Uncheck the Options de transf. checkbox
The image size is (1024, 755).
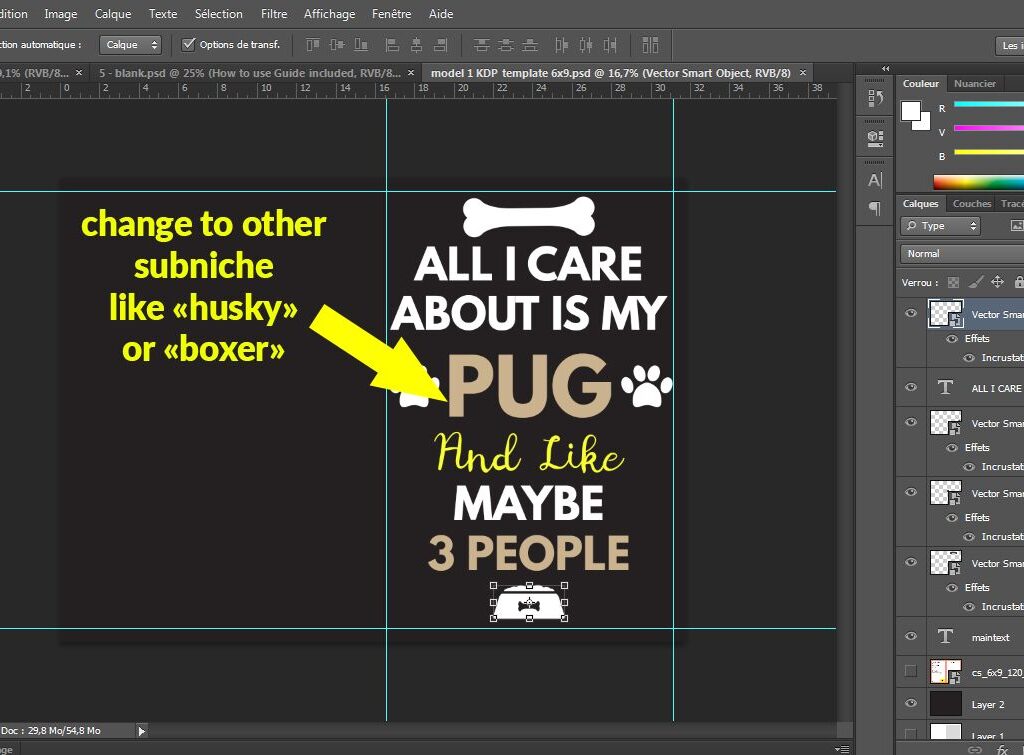[x=188, y=45]
